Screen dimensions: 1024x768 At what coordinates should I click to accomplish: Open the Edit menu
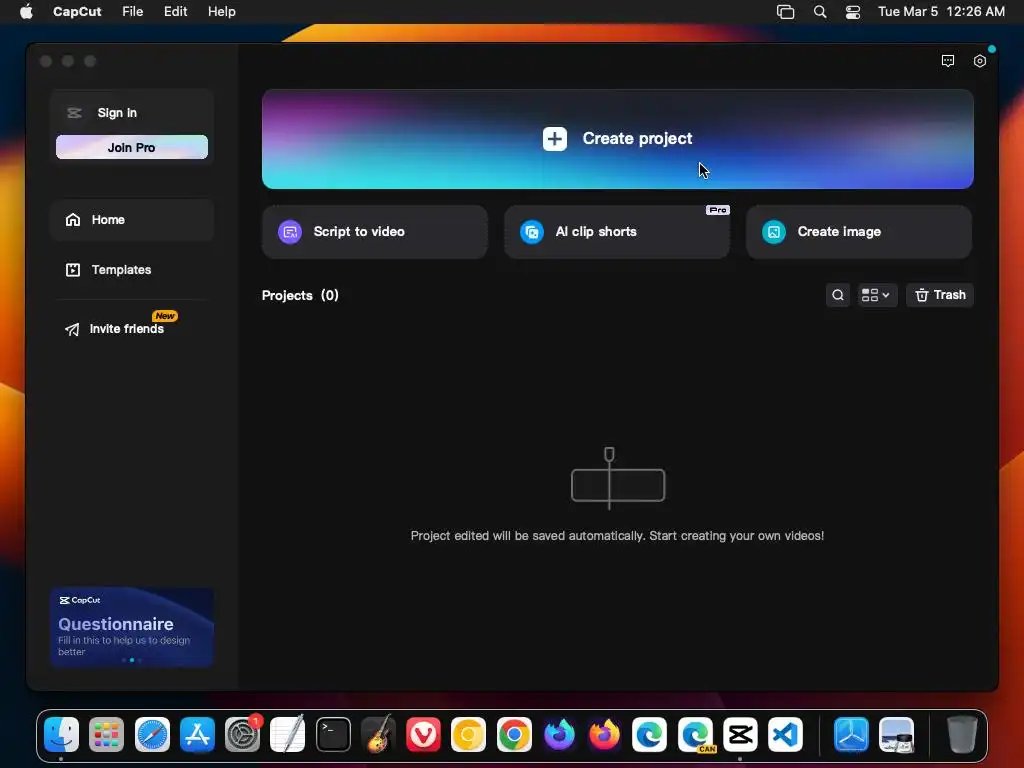pos(175,12)
